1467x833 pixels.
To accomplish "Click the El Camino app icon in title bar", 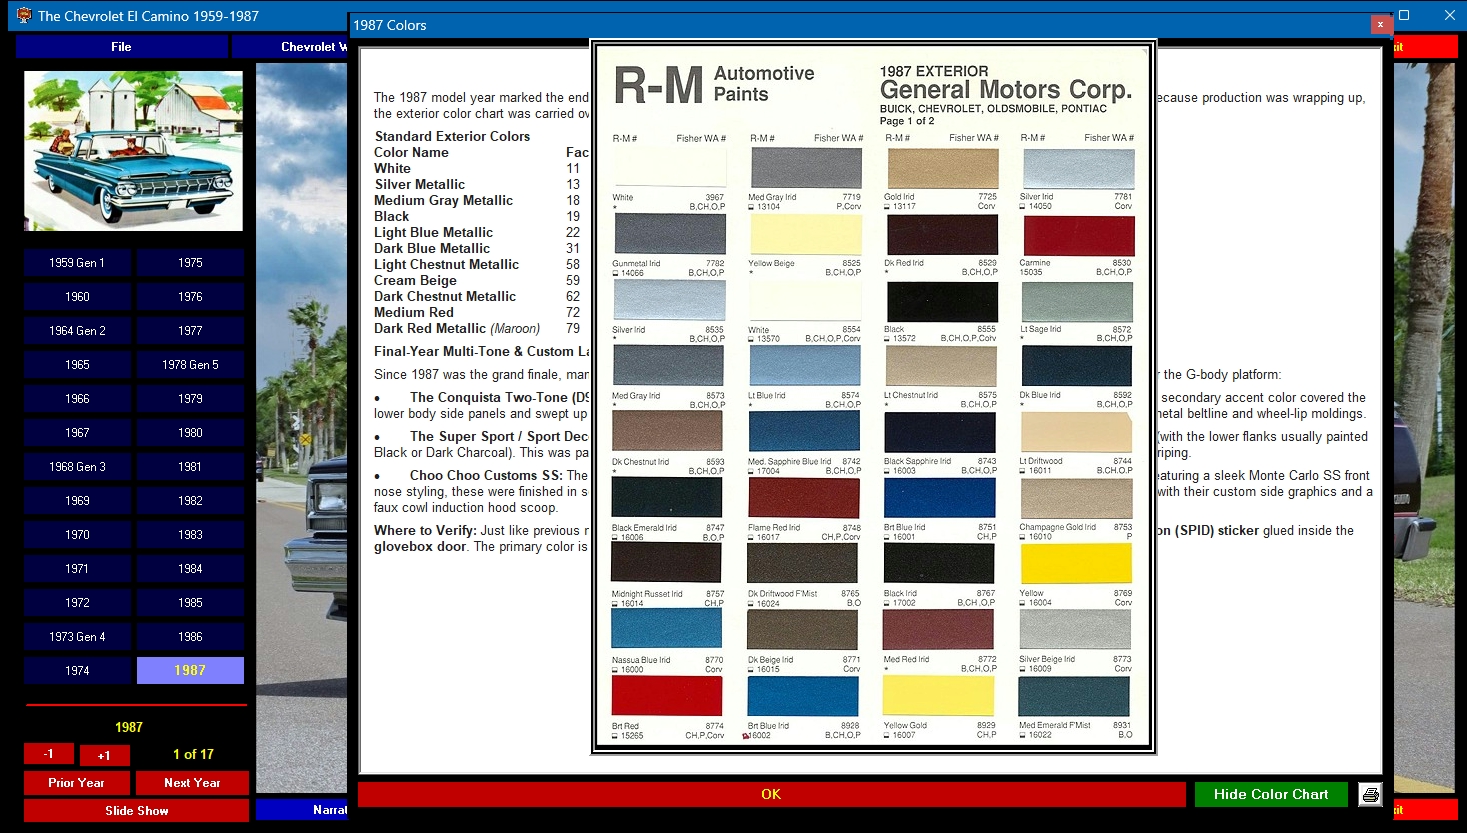I will [24, 15].
